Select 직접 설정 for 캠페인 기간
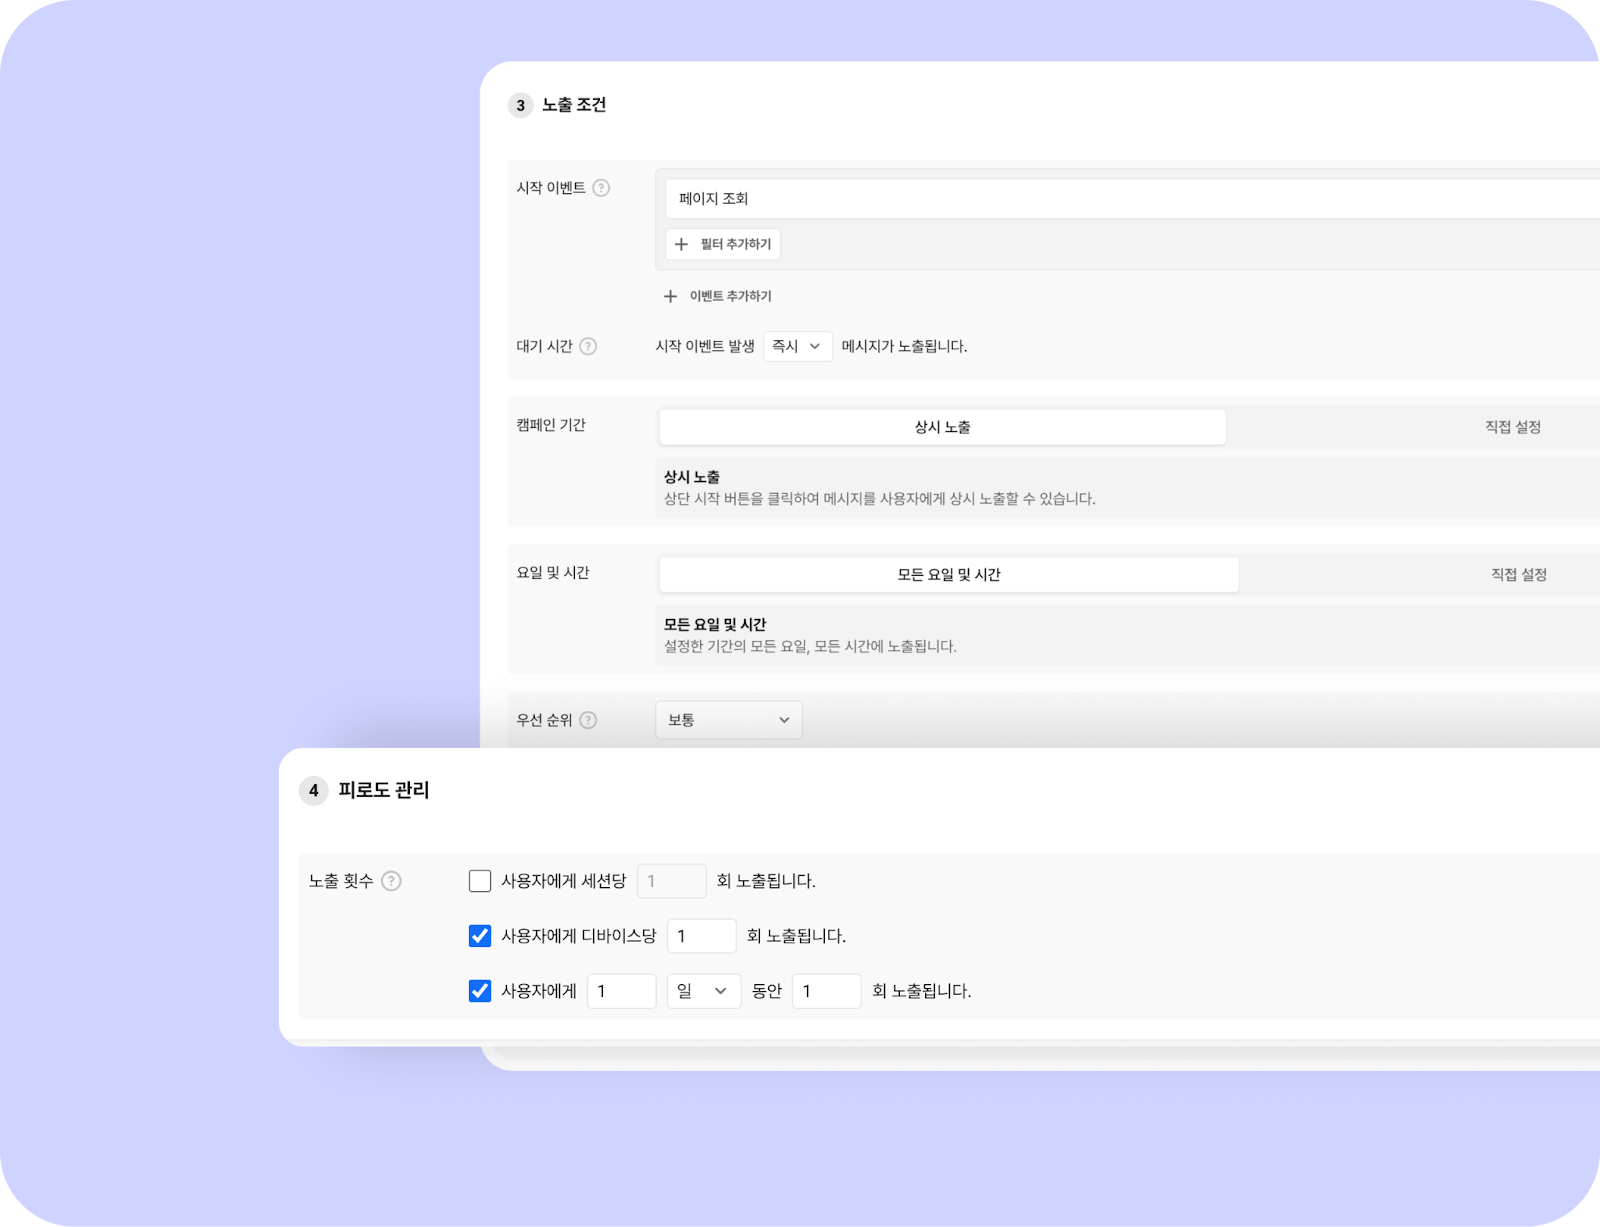Image resolution: width=1600 pixels, height=1227 pixels. [x=1512, y=427]
